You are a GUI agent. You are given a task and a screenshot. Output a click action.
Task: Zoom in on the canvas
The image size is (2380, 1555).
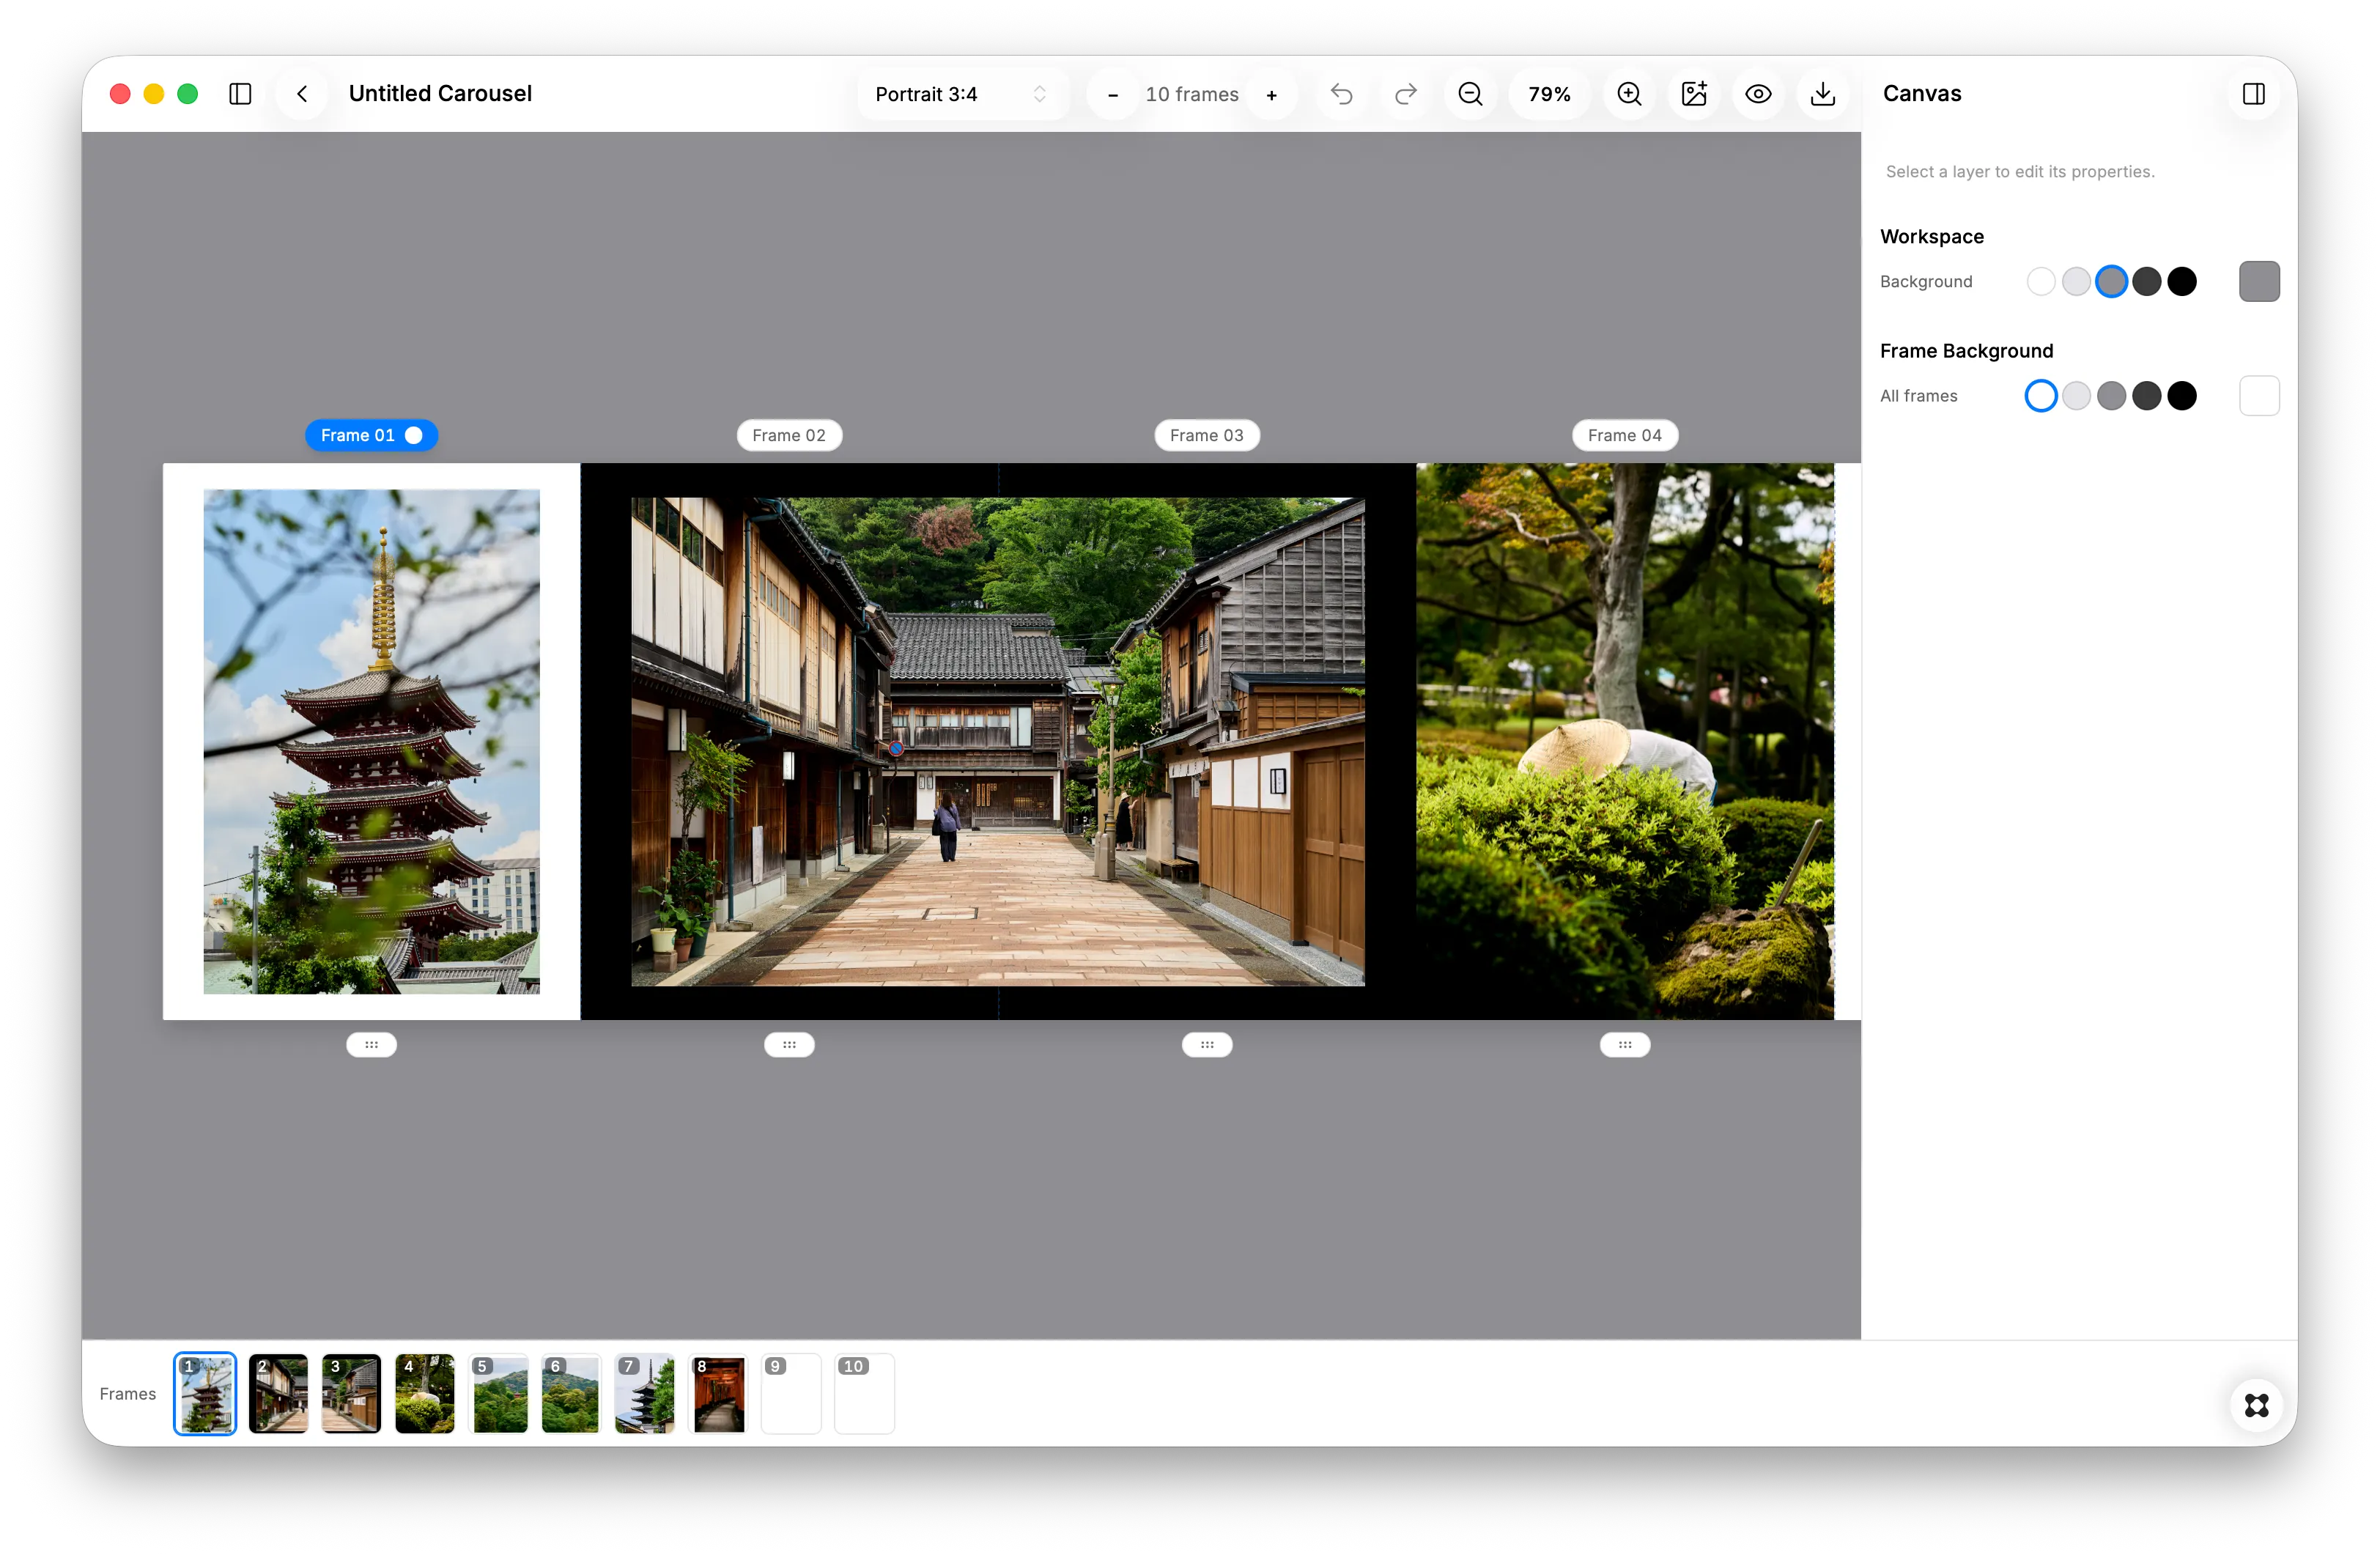1629,94
